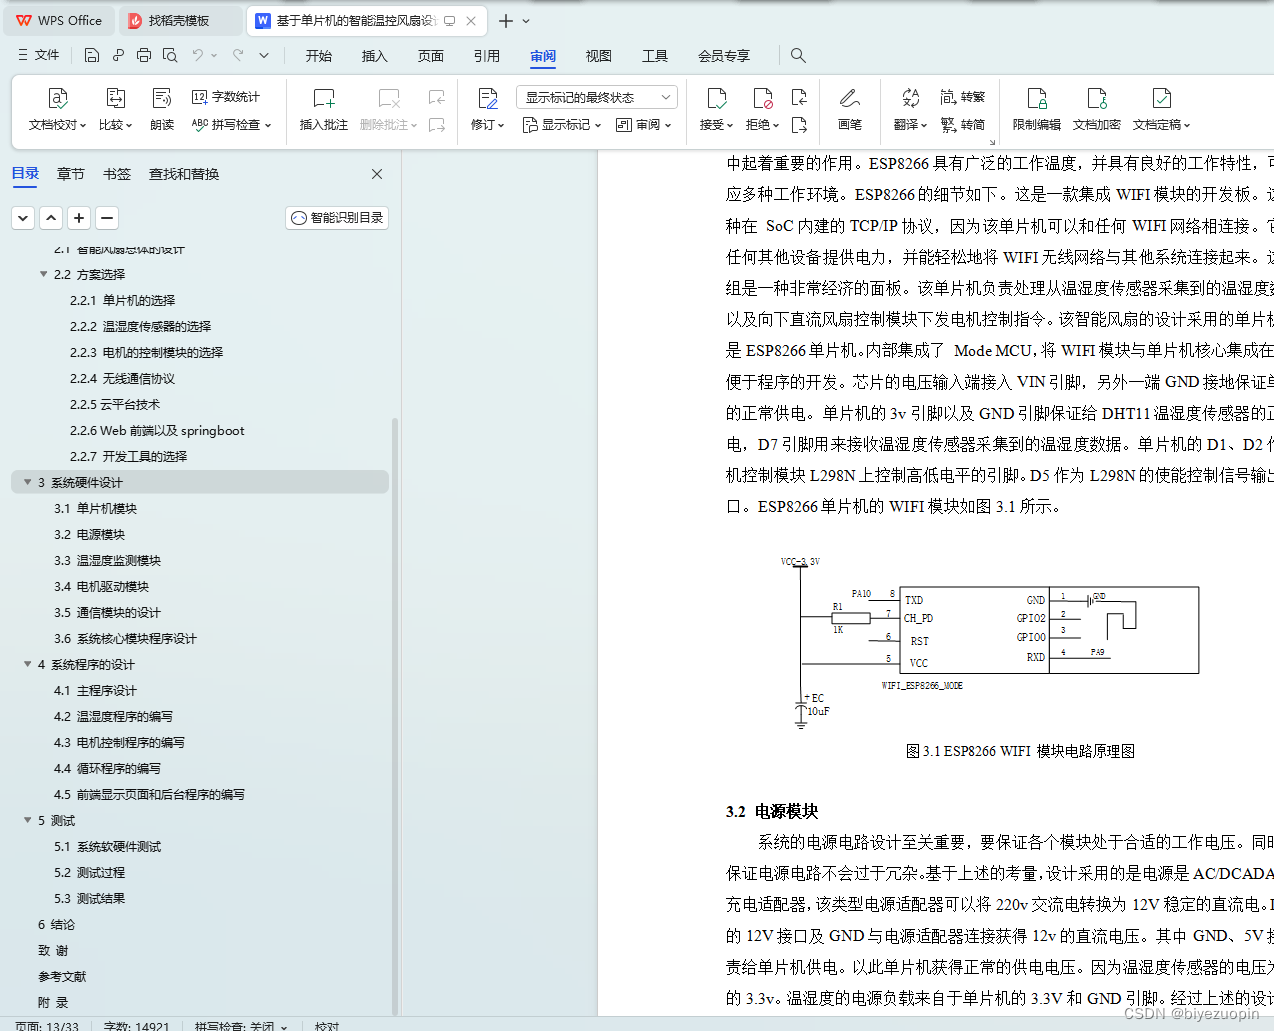Collapse the 4 系统程序的设计 section

27,664
